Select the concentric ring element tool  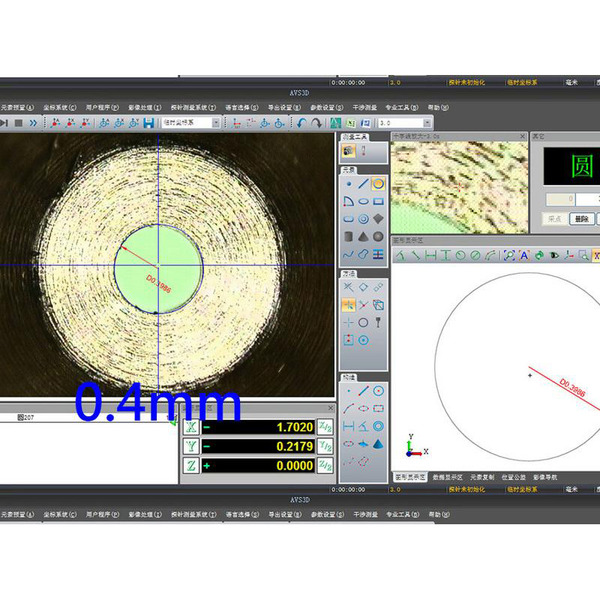(363, 219)
